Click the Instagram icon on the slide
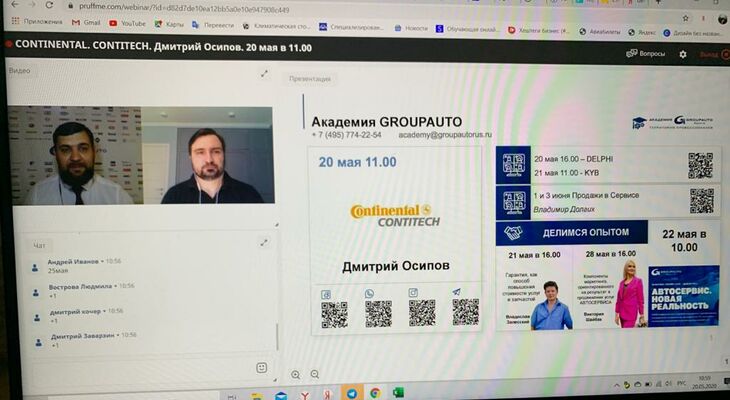The height and width of the screenshot is (400, 730). 413,292
